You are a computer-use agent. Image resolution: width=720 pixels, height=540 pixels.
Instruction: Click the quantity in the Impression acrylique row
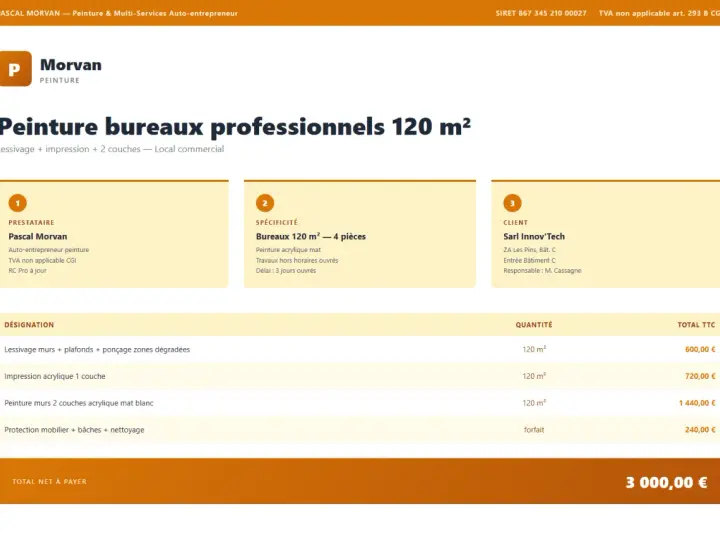[x=534, y=376]
